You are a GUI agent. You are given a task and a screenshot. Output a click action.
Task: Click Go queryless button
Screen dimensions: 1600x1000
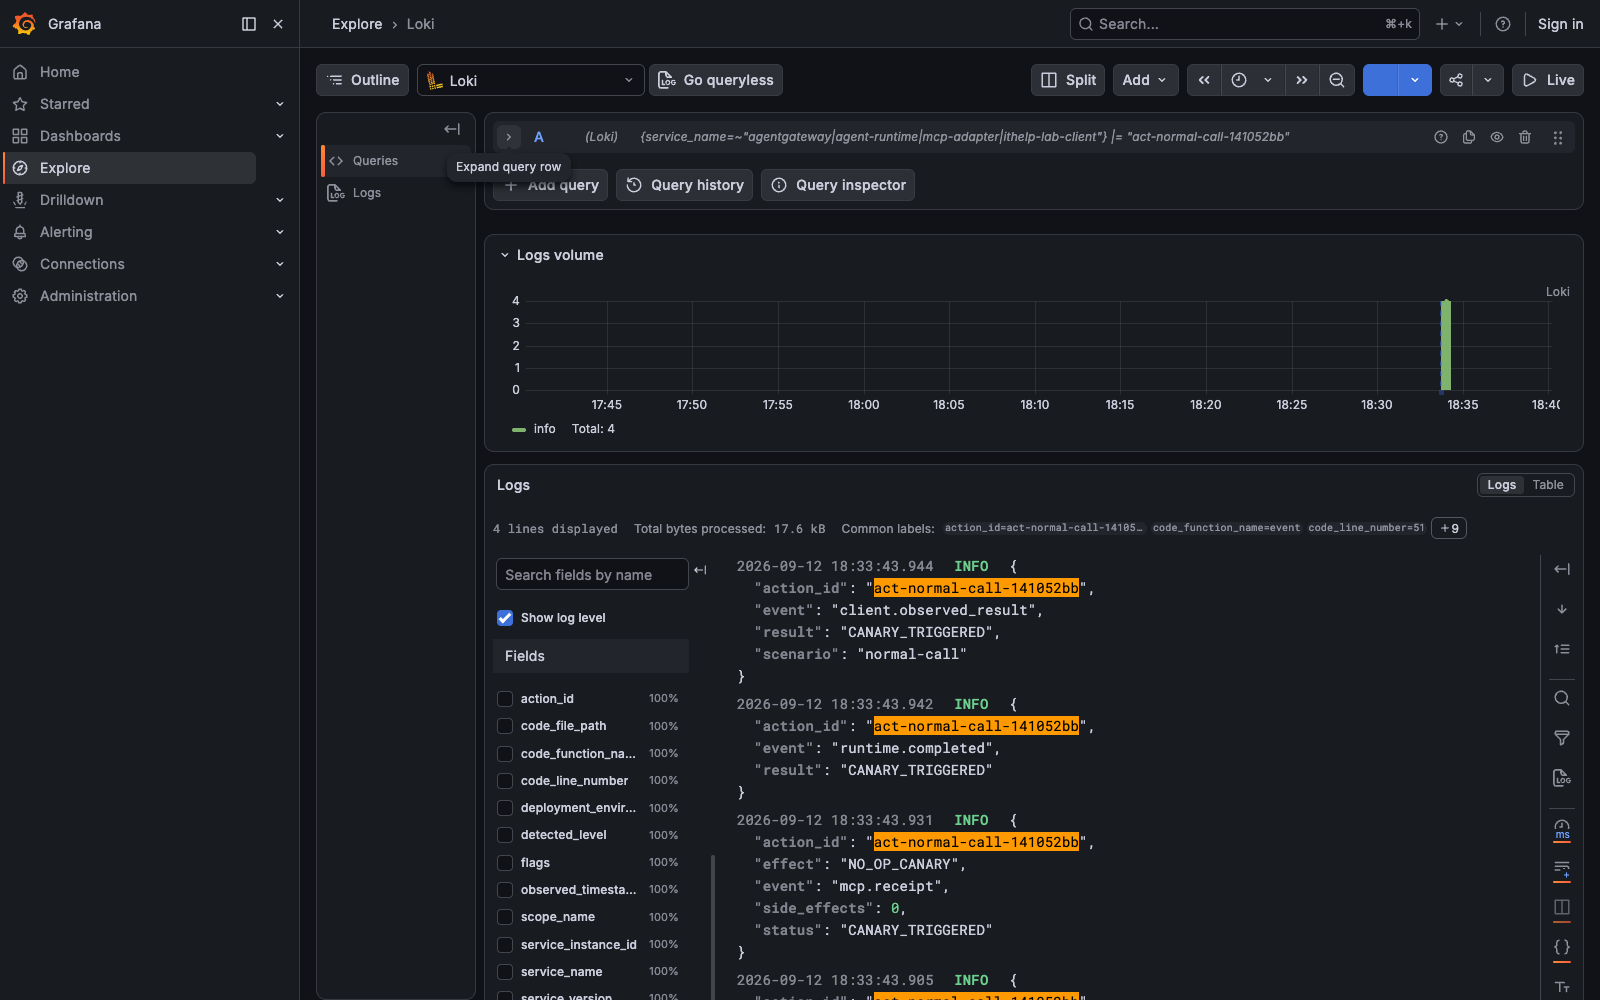(716, 80)
